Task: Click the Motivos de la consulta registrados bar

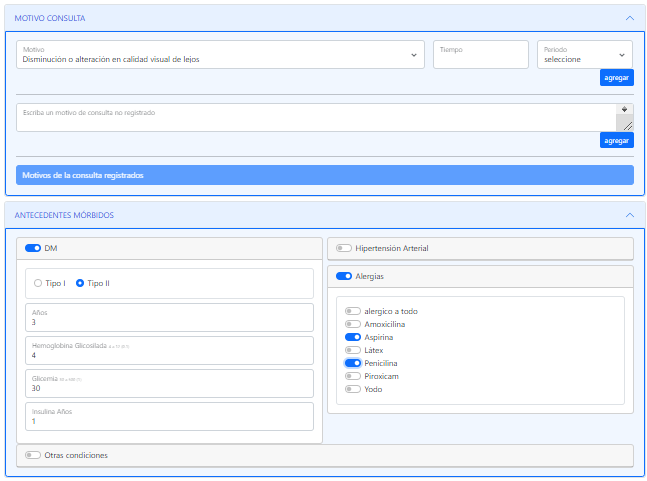Action: (x=324, y=175)
